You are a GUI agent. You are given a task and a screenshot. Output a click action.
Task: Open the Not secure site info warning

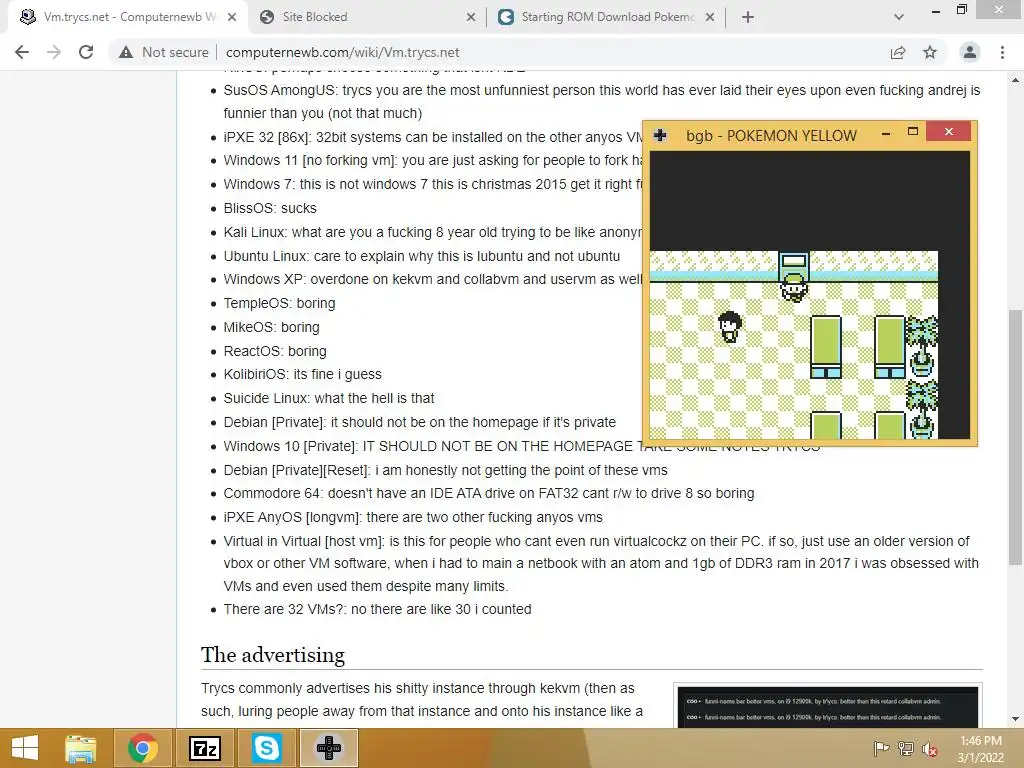[x=163, y=52]
